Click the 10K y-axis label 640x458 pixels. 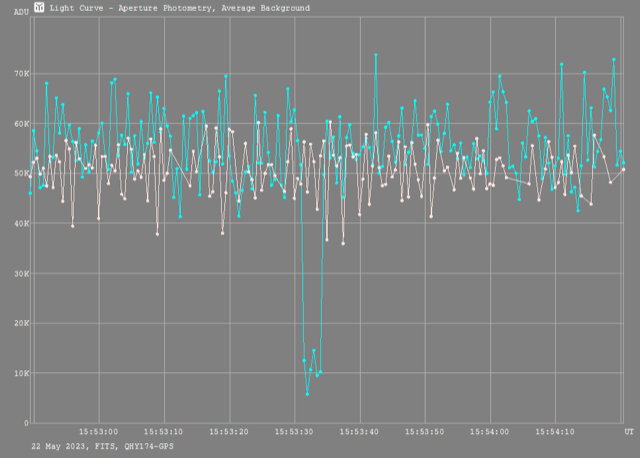click(x=22, y=373)
